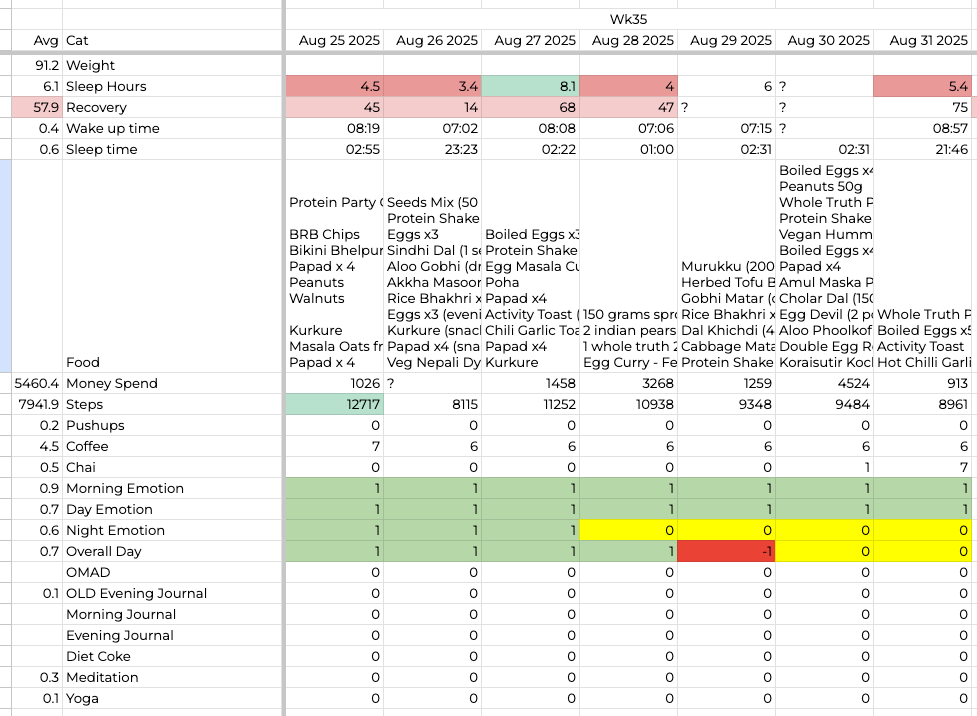Viewport: 977px width, 716px height.
Task: Select the Sleep Hours row label
Action: 106,87
